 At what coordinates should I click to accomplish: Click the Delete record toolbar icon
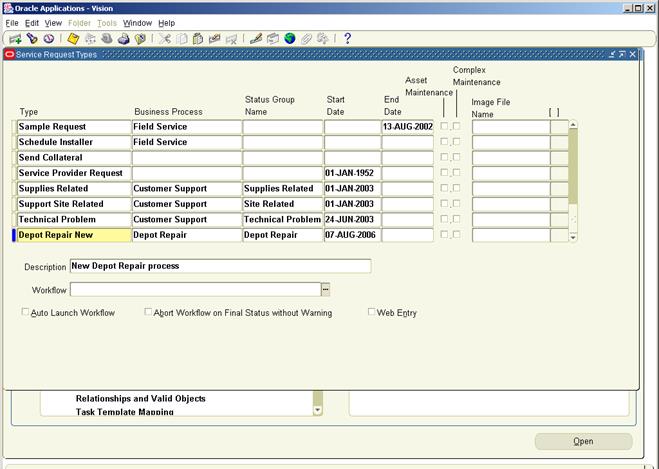231,39
